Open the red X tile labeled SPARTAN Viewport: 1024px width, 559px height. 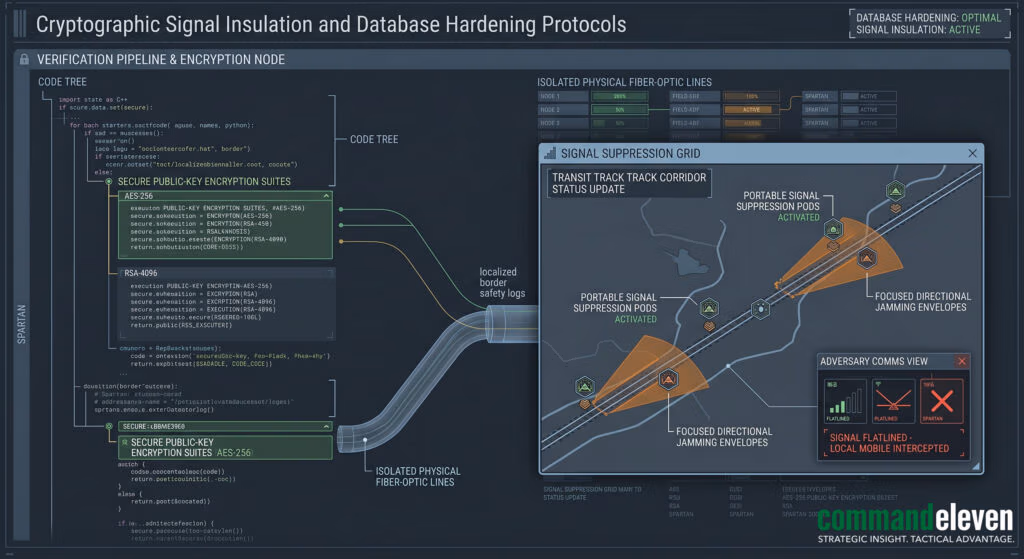click(x=941, y=400)
